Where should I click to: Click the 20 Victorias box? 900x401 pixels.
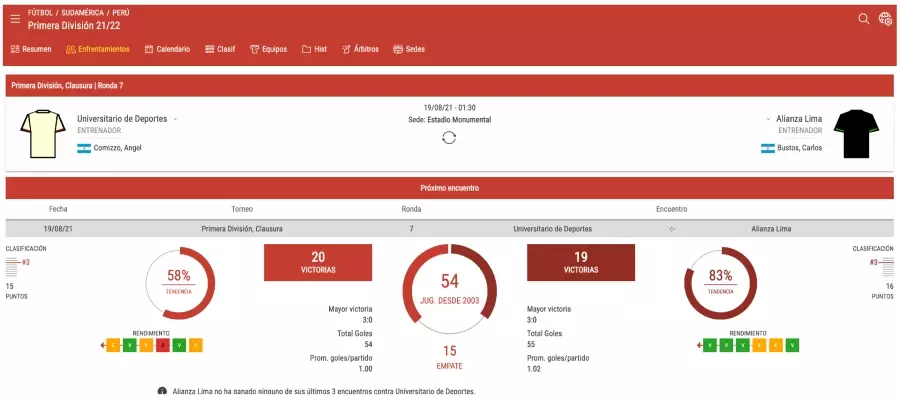[318, 263]
